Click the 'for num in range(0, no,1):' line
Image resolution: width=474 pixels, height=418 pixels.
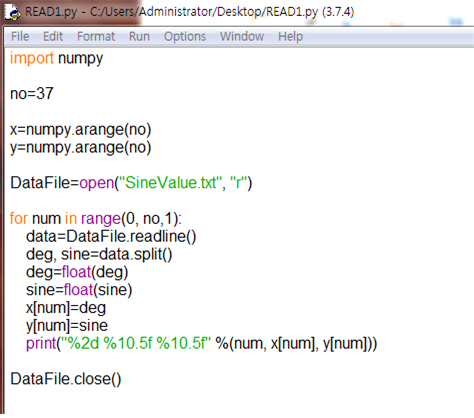pyautogui.click(x=96, y=219)
